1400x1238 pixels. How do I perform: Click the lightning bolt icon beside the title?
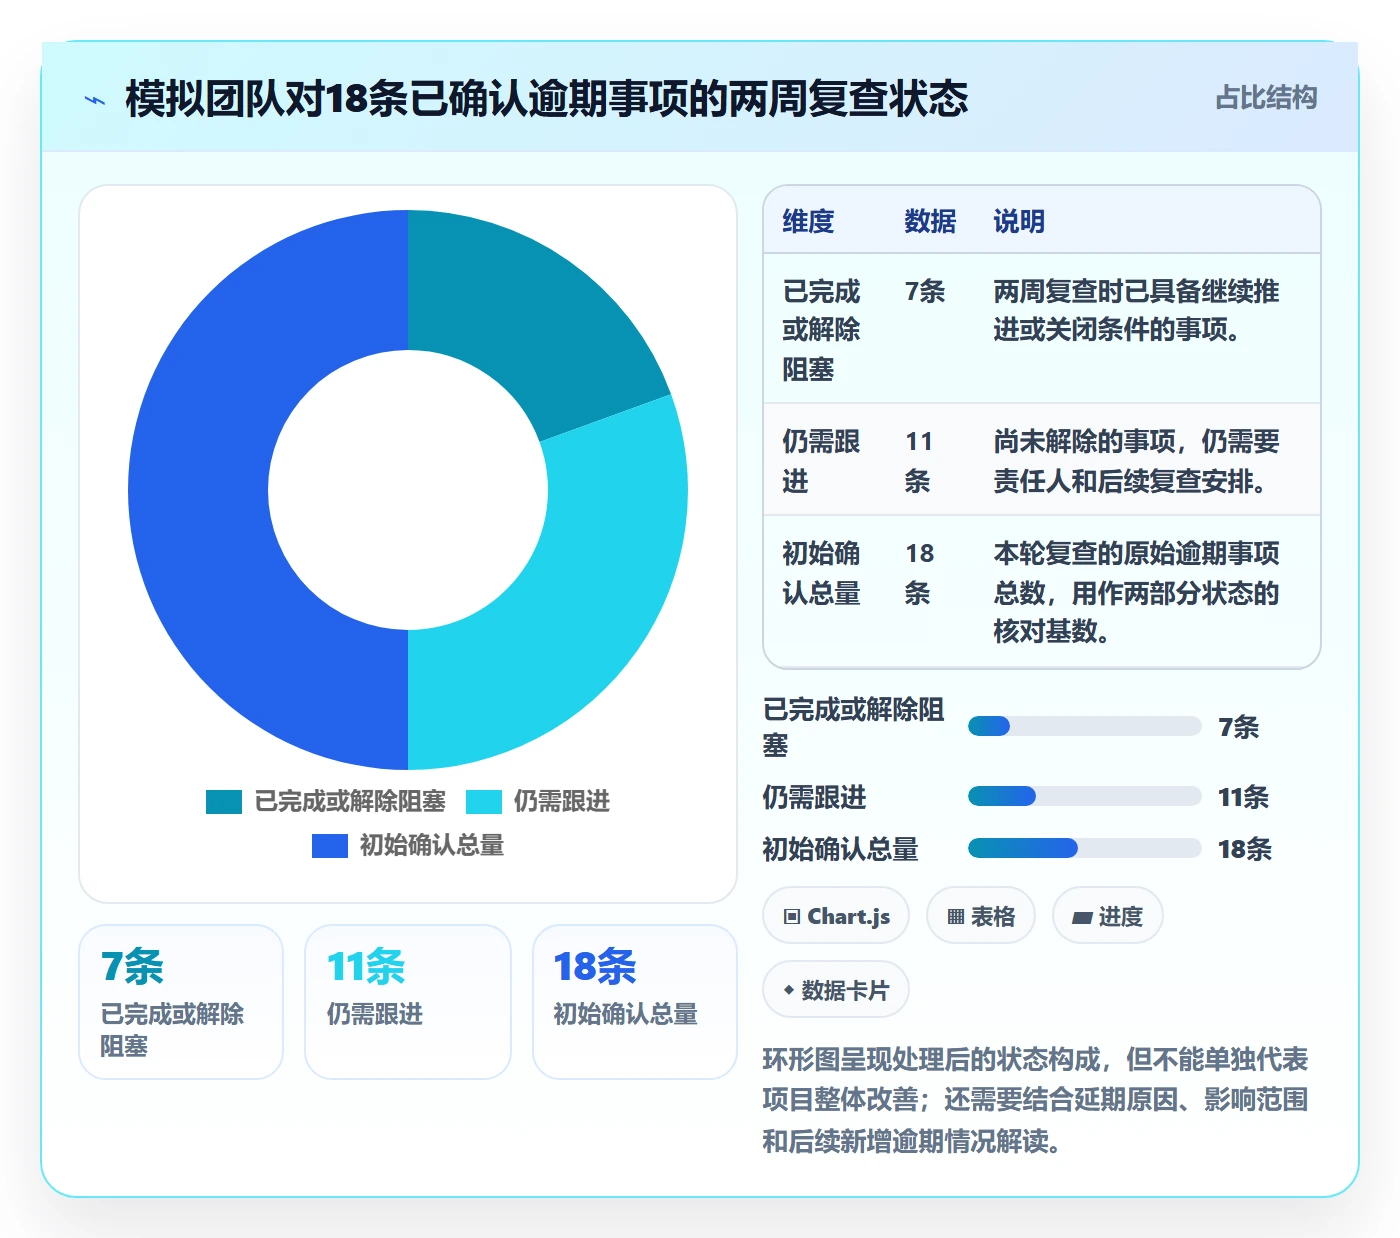tap(95, 100)
